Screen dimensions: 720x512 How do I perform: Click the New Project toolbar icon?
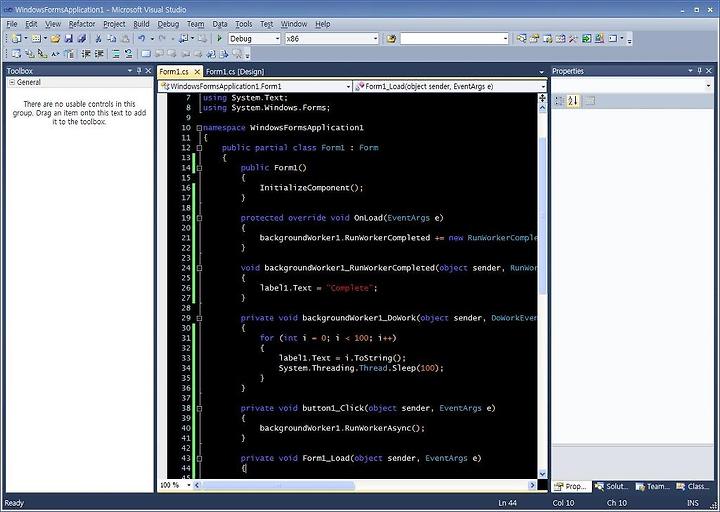pos(16,39)
